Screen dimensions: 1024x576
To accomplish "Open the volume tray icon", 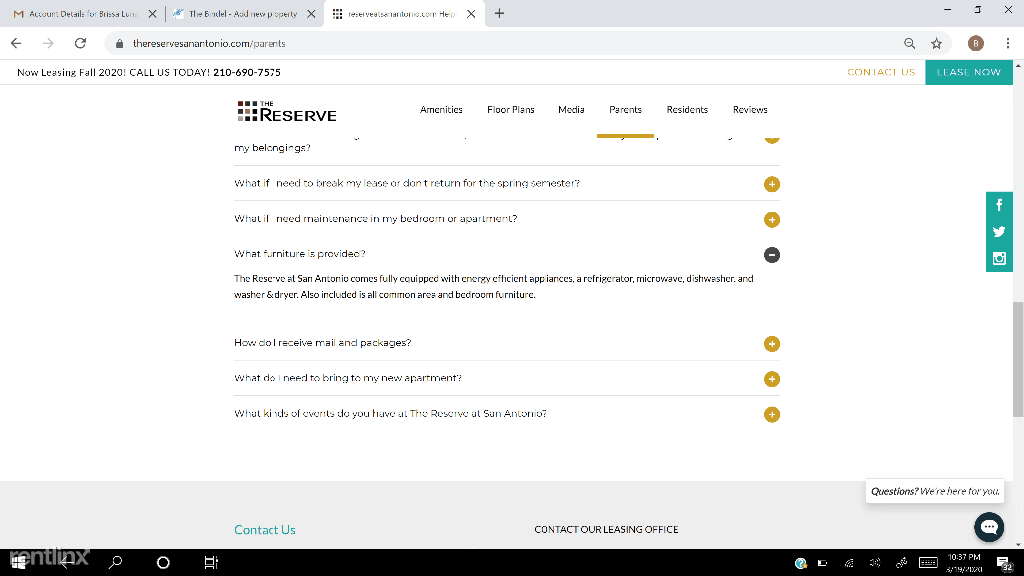I will pyautogui.click(x=875, y=562).
